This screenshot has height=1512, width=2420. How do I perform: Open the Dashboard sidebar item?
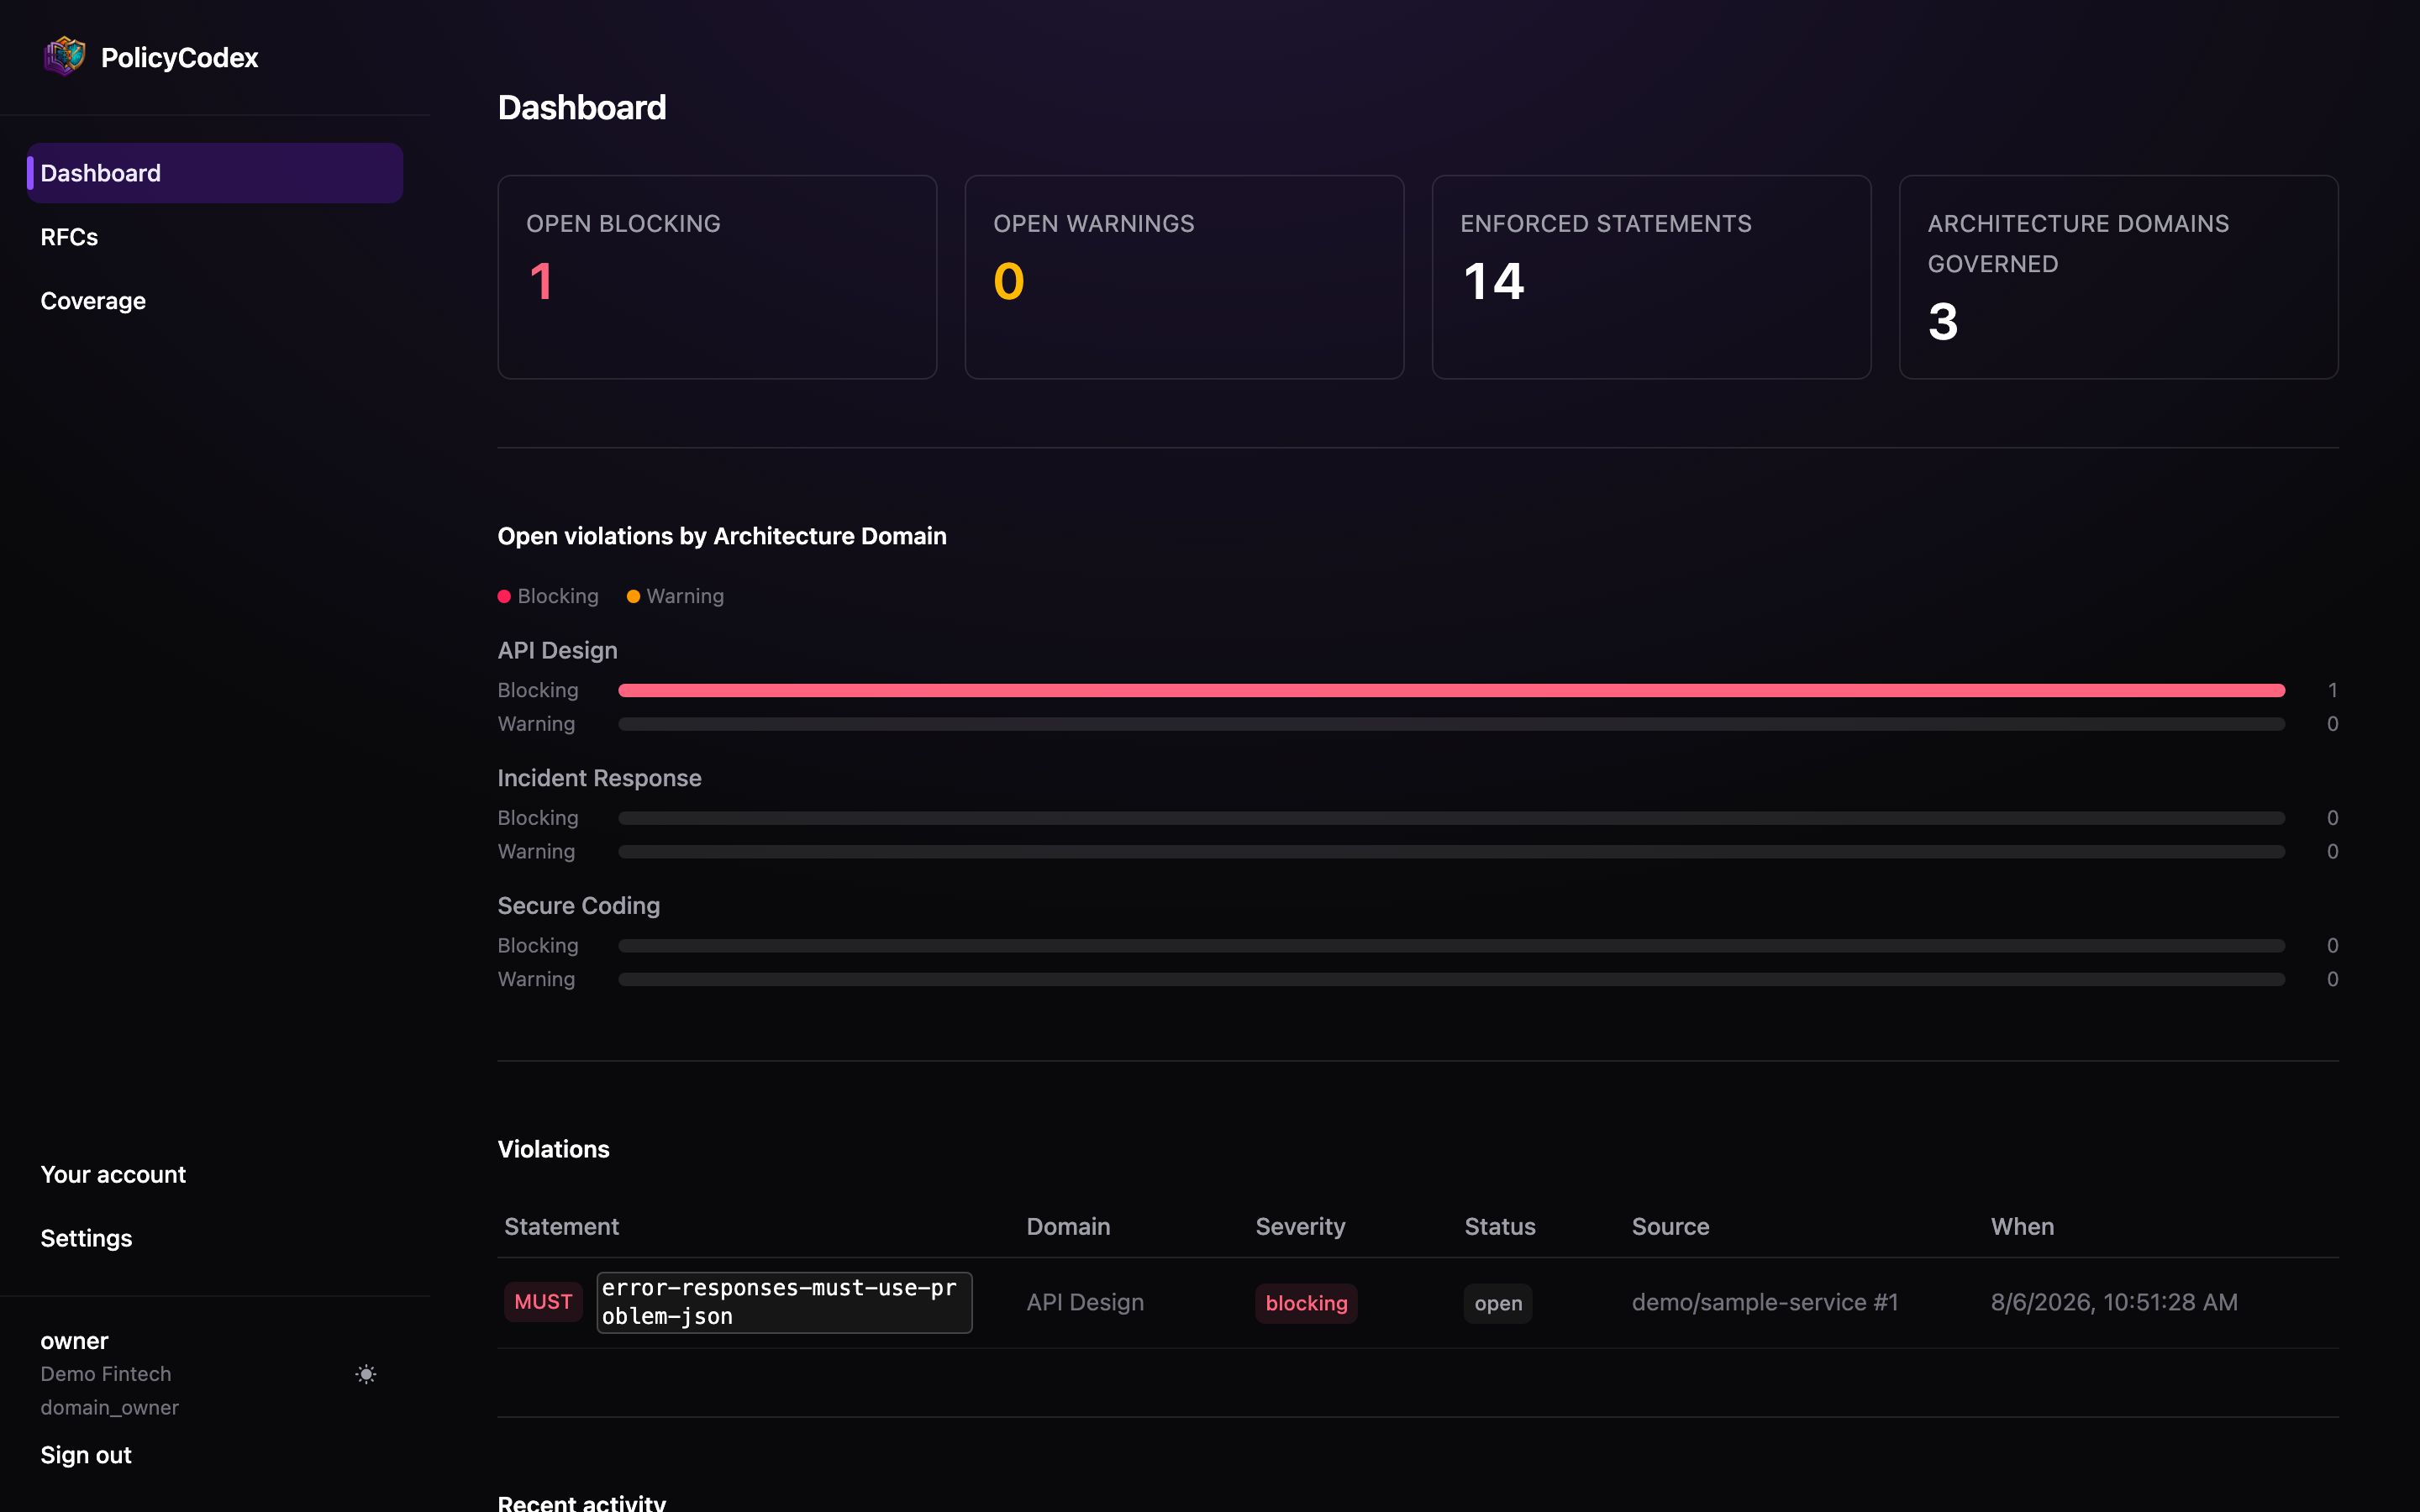coord(215,173)
